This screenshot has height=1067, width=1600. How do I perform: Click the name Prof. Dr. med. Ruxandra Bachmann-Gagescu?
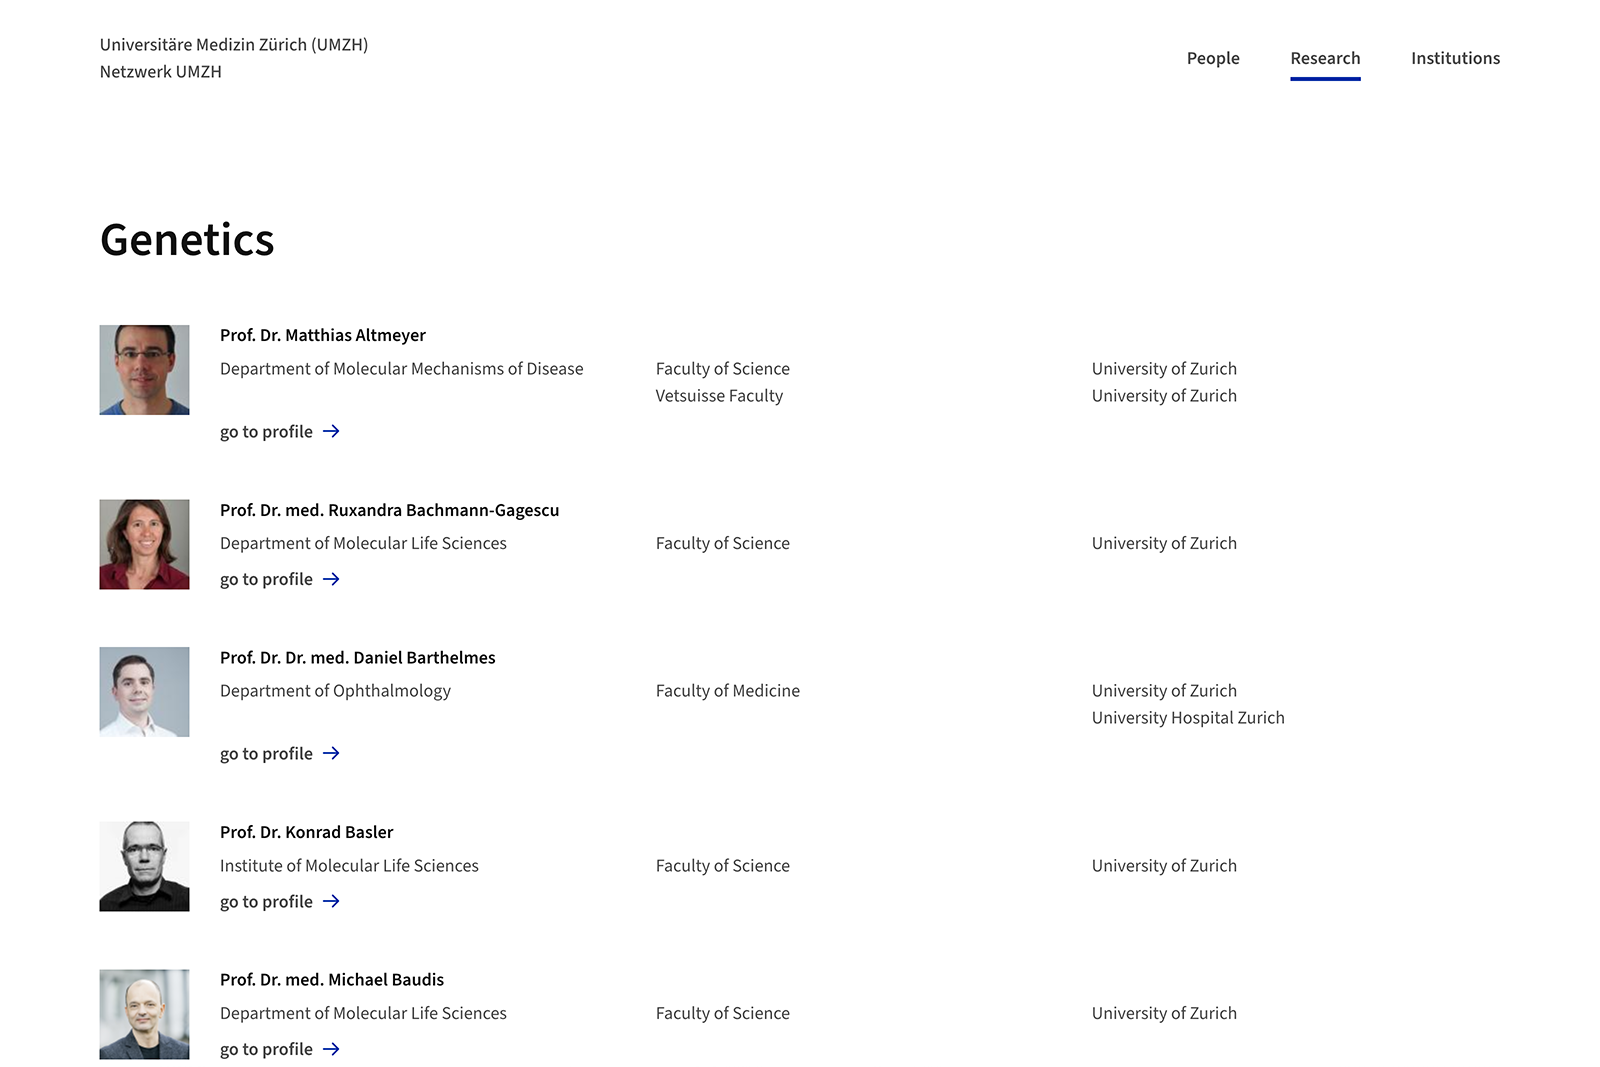389,510
